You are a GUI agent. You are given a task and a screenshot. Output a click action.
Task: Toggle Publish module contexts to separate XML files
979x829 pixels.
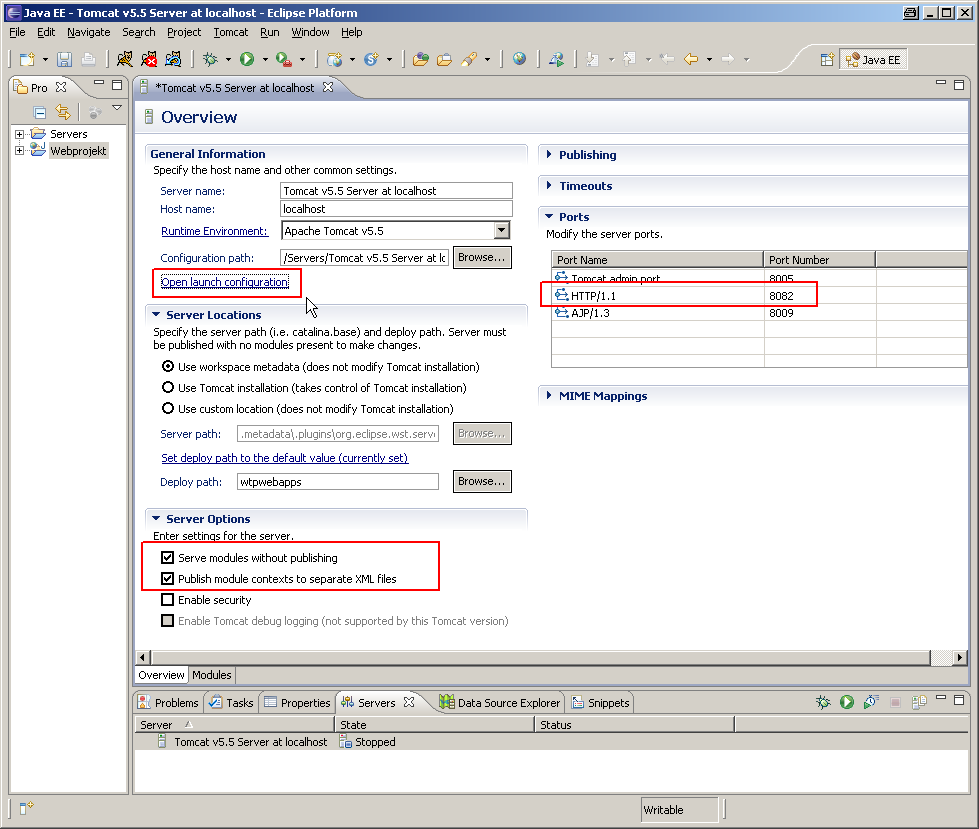click(x=167, y=579)
